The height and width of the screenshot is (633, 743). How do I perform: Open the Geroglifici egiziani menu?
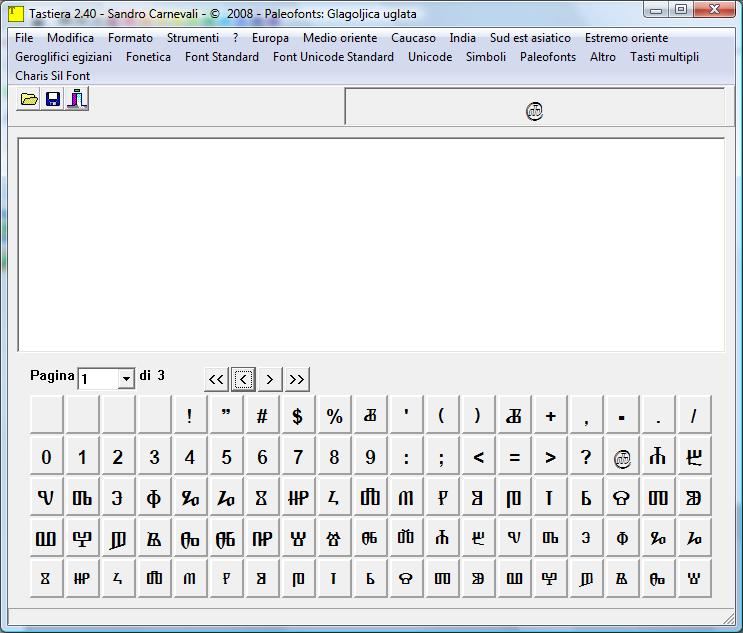(x=63, y=57)
